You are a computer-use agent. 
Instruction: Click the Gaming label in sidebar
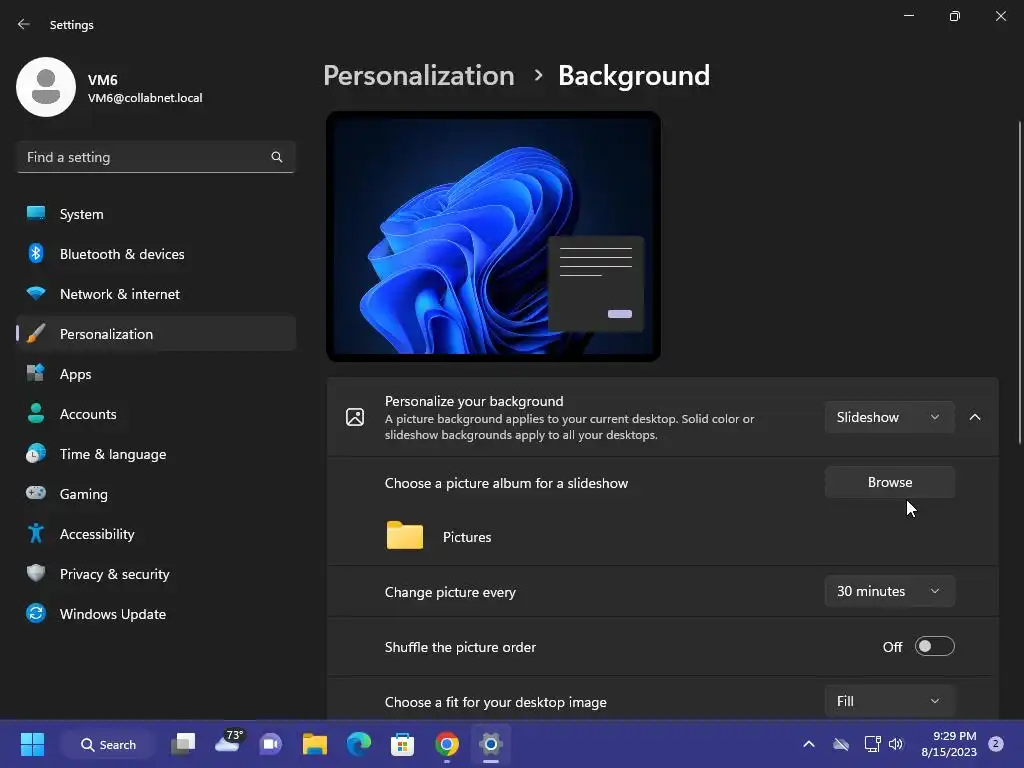pos(84,494)
